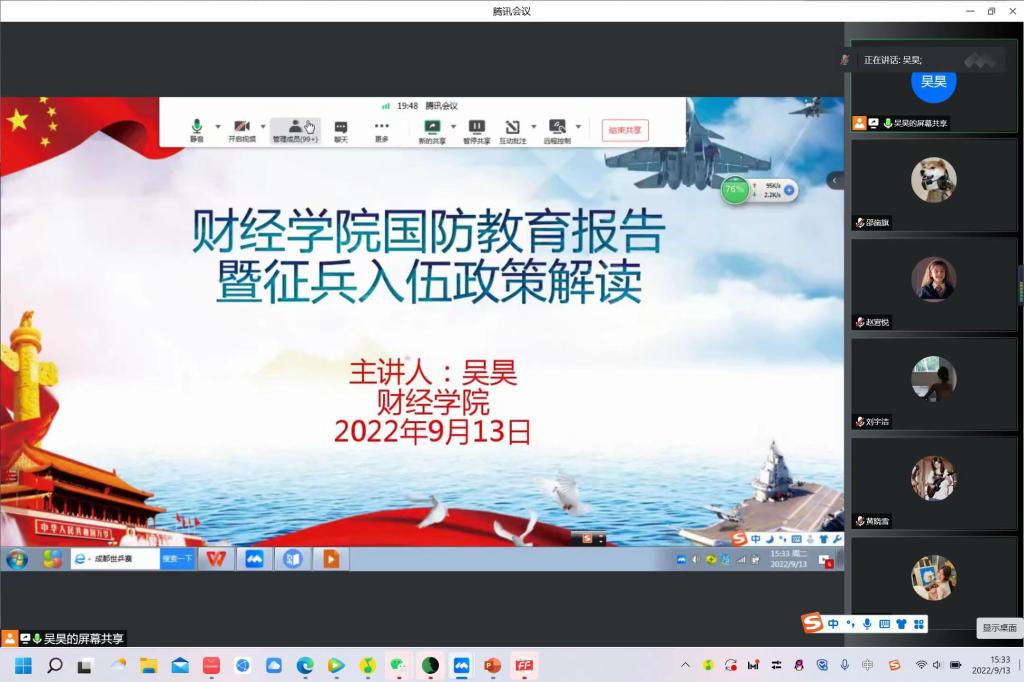The width and height of the screenshot is (1024, 682).
Task: Select 远程控制 remote control icon
Action: tap(557, 128)
